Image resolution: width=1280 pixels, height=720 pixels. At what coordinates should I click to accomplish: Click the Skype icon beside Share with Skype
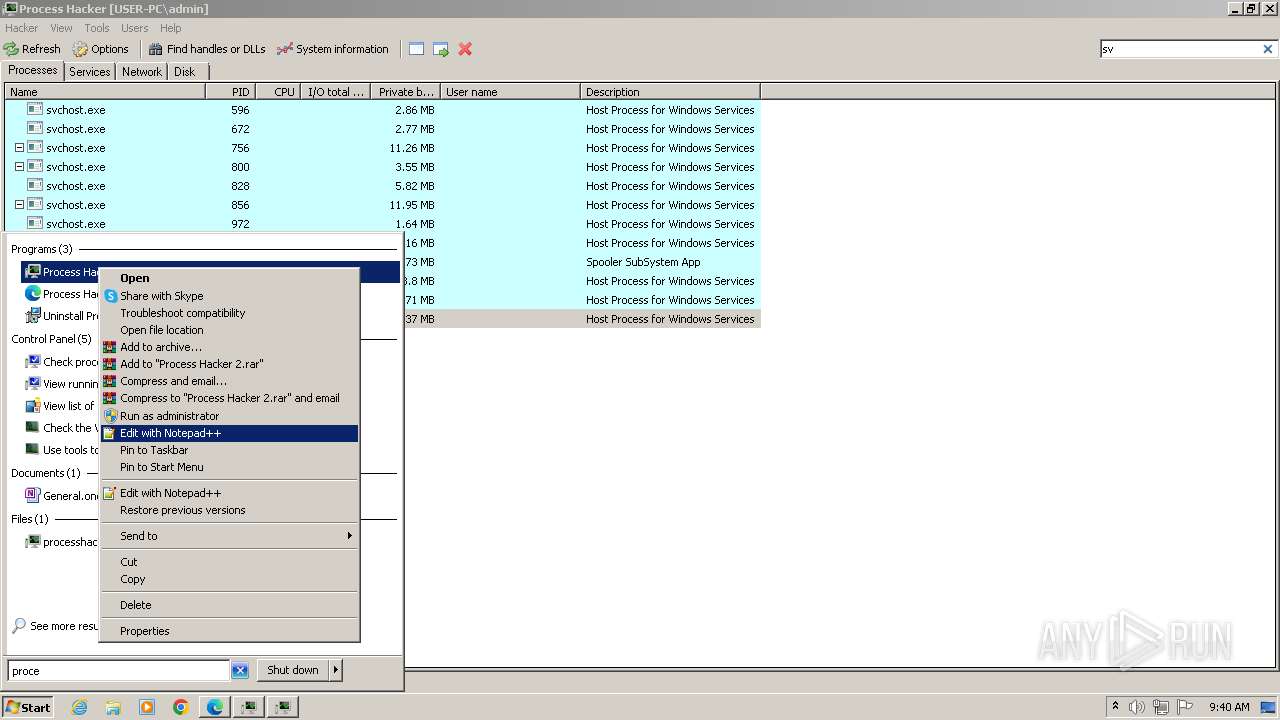(x=110, y=296)
